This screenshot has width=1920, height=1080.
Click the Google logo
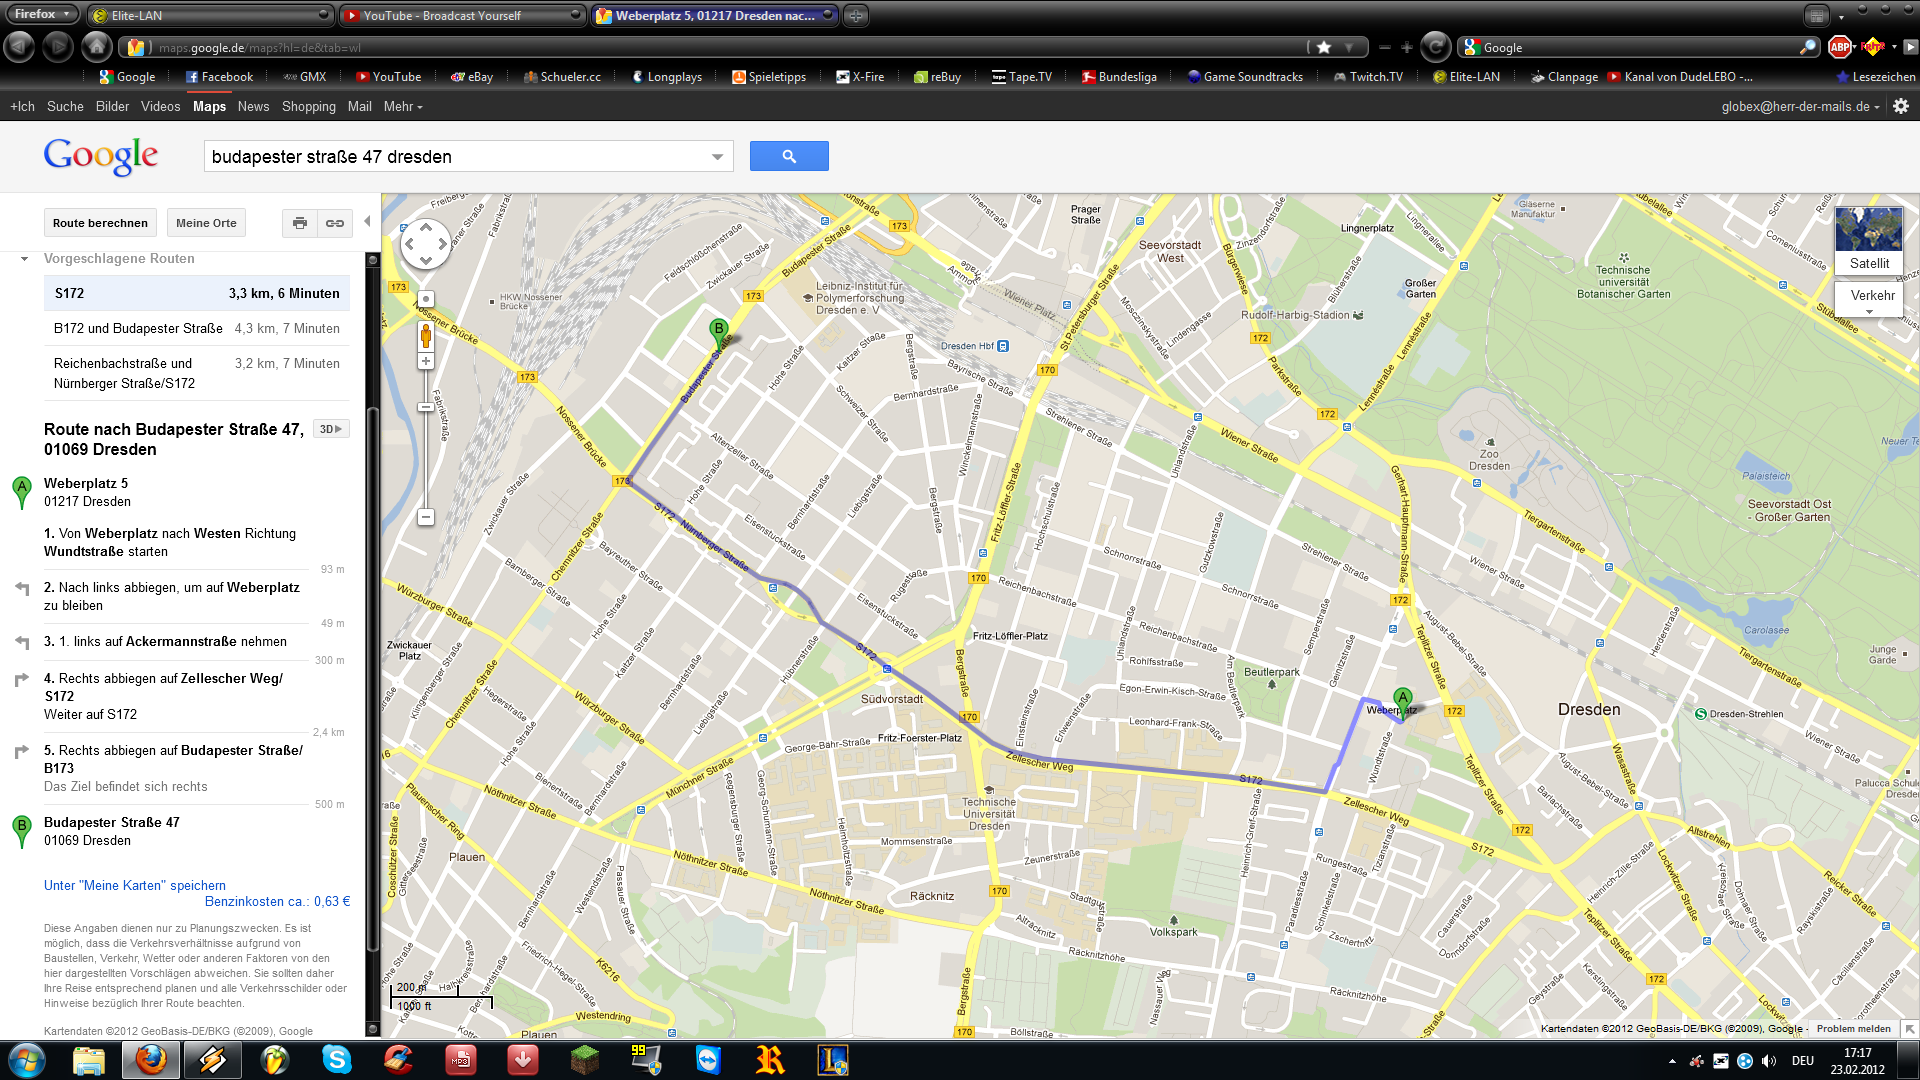100,156
